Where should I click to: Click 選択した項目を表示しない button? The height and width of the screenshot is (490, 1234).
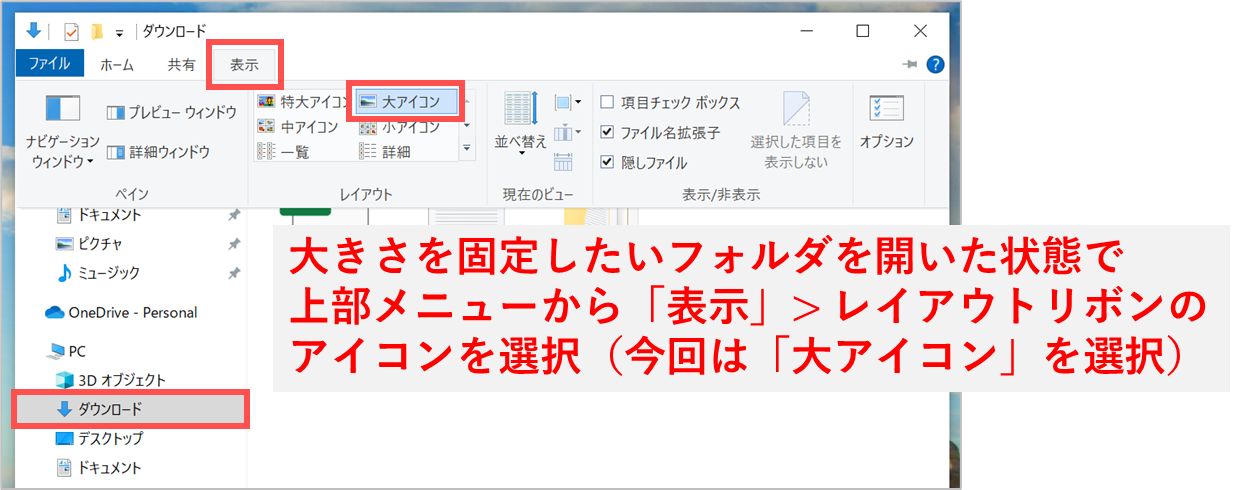[x=796, y=130]
